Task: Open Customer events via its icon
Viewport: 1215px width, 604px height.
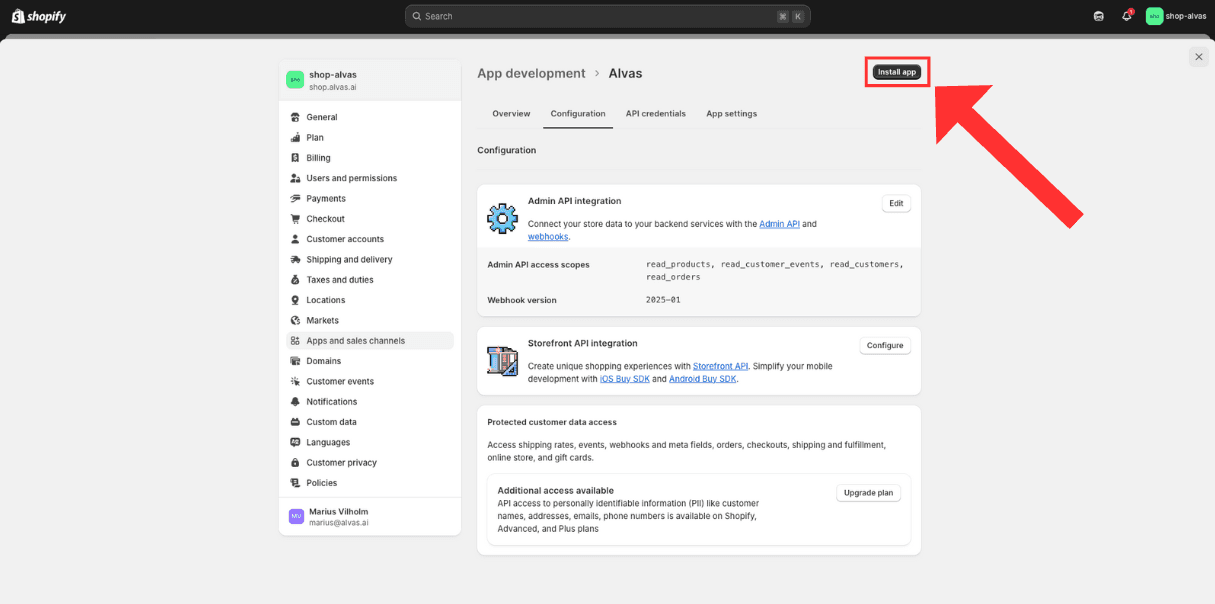Action: (x=295, y=382)
